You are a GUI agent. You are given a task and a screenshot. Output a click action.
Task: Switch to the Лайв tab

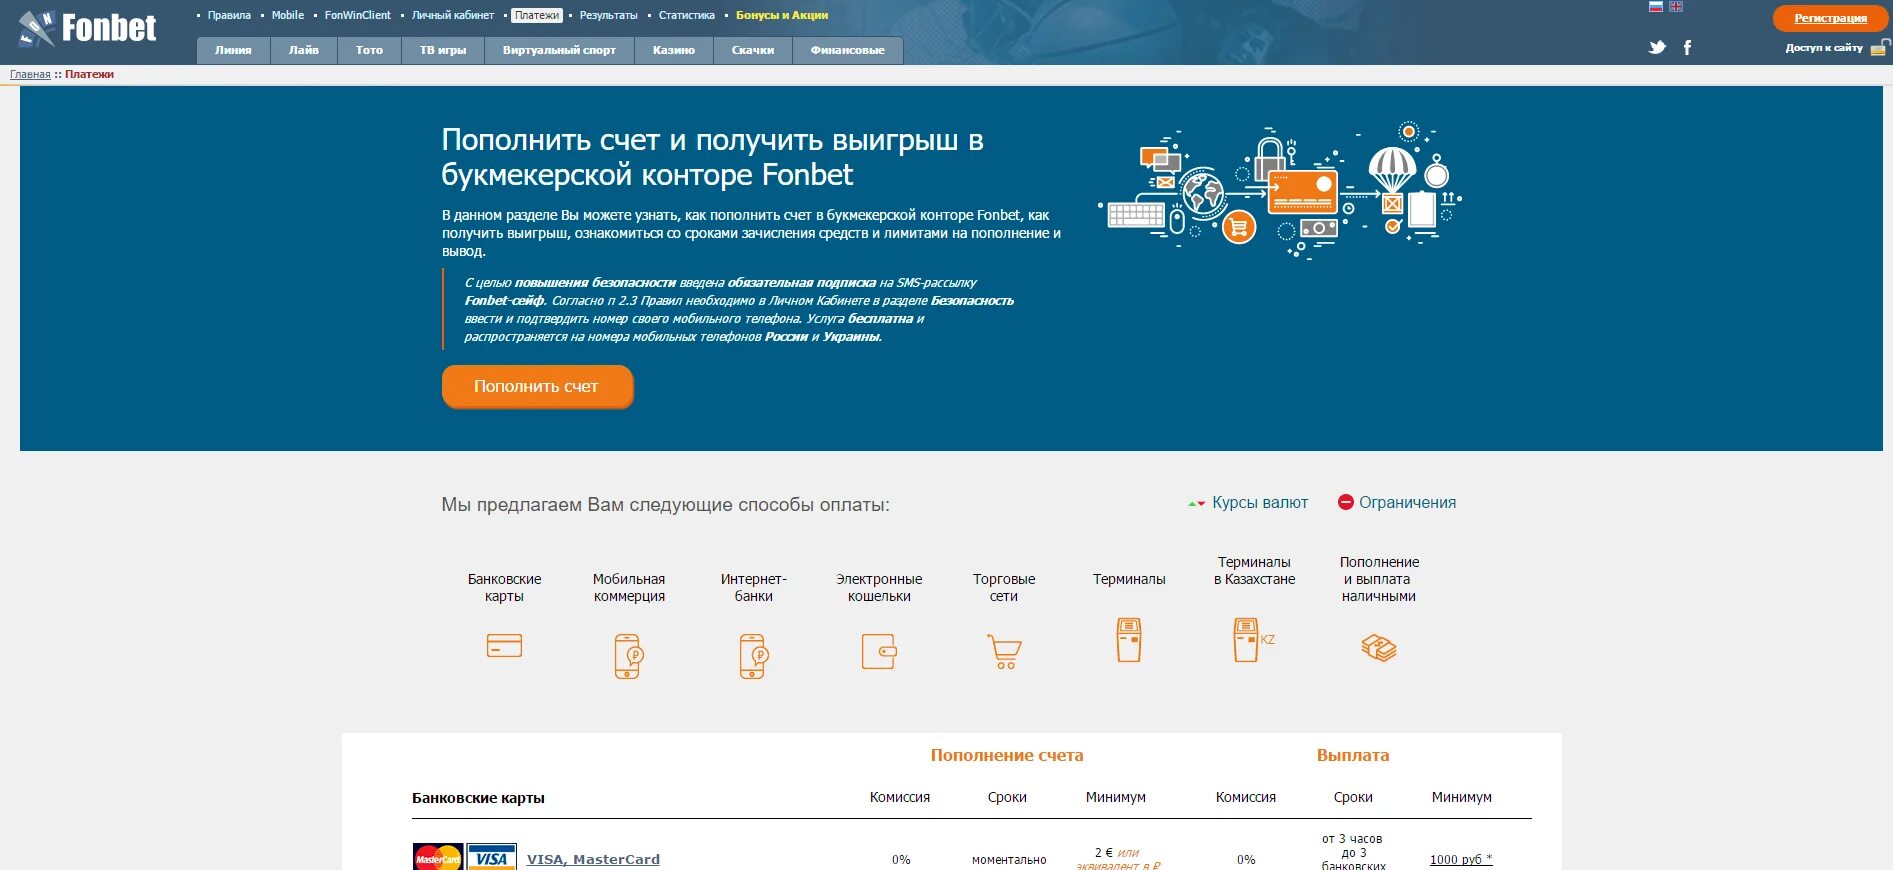coord(304,50)
